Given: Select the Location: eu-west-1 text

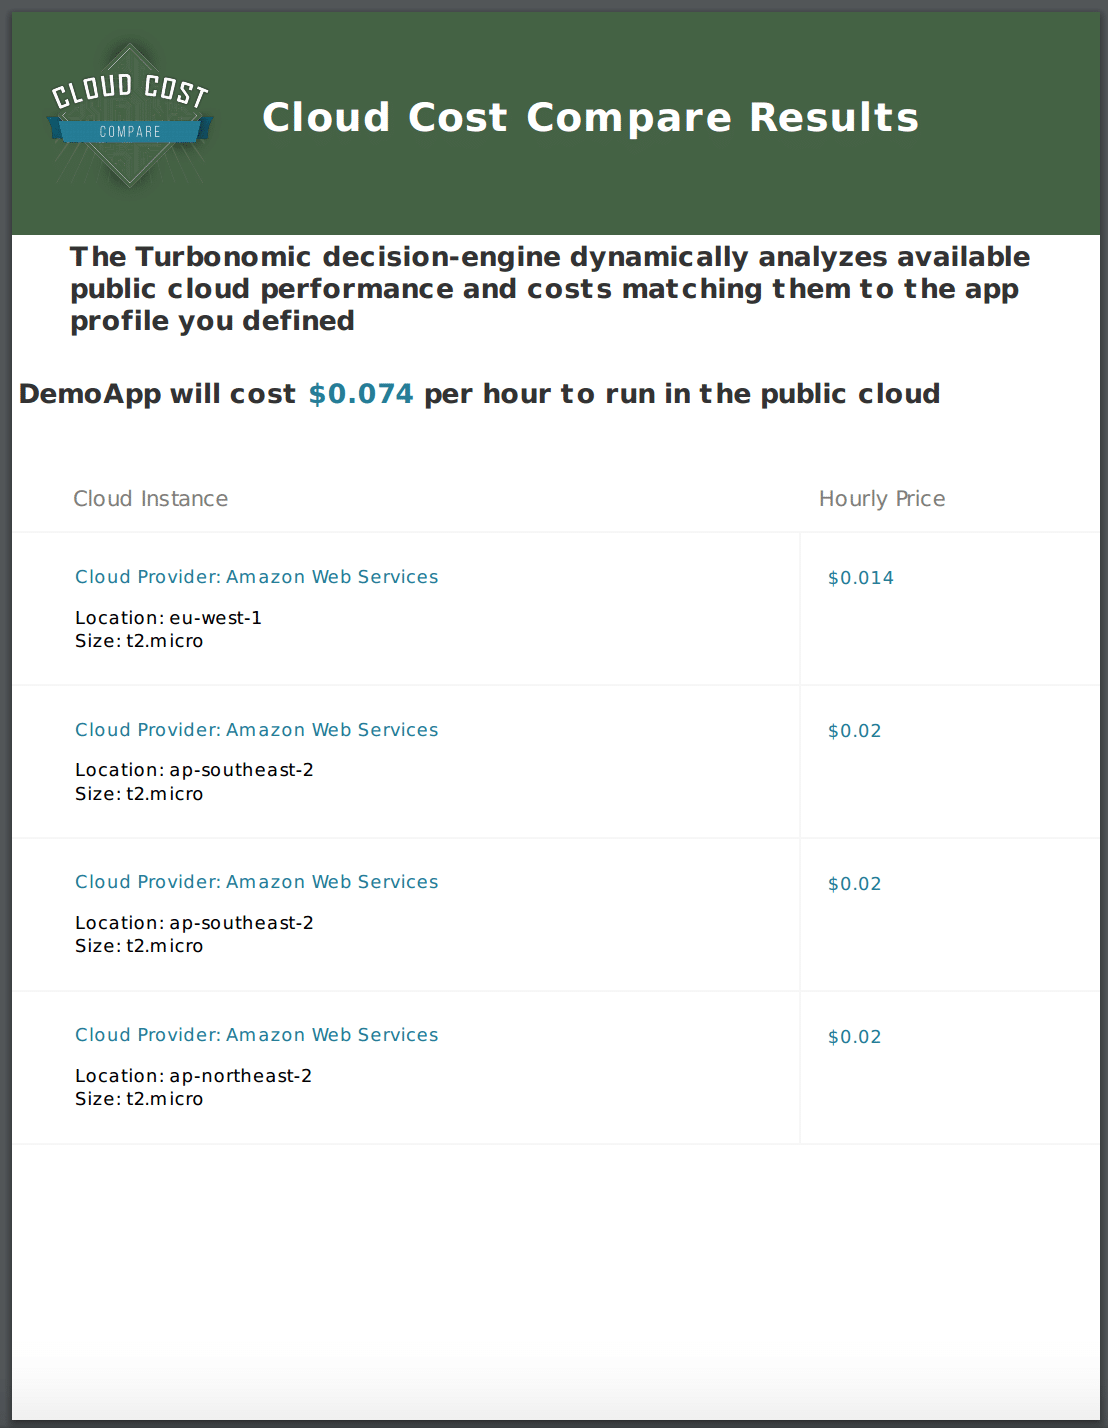Looking at the screenshot, I should point(168,618).
